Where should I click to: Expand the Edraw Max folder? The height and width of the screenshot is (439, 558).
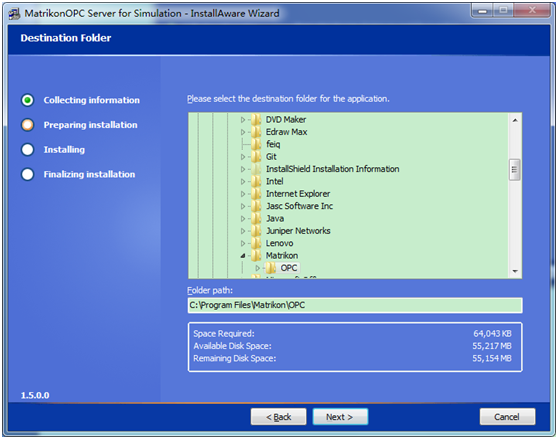coord(243,132)
